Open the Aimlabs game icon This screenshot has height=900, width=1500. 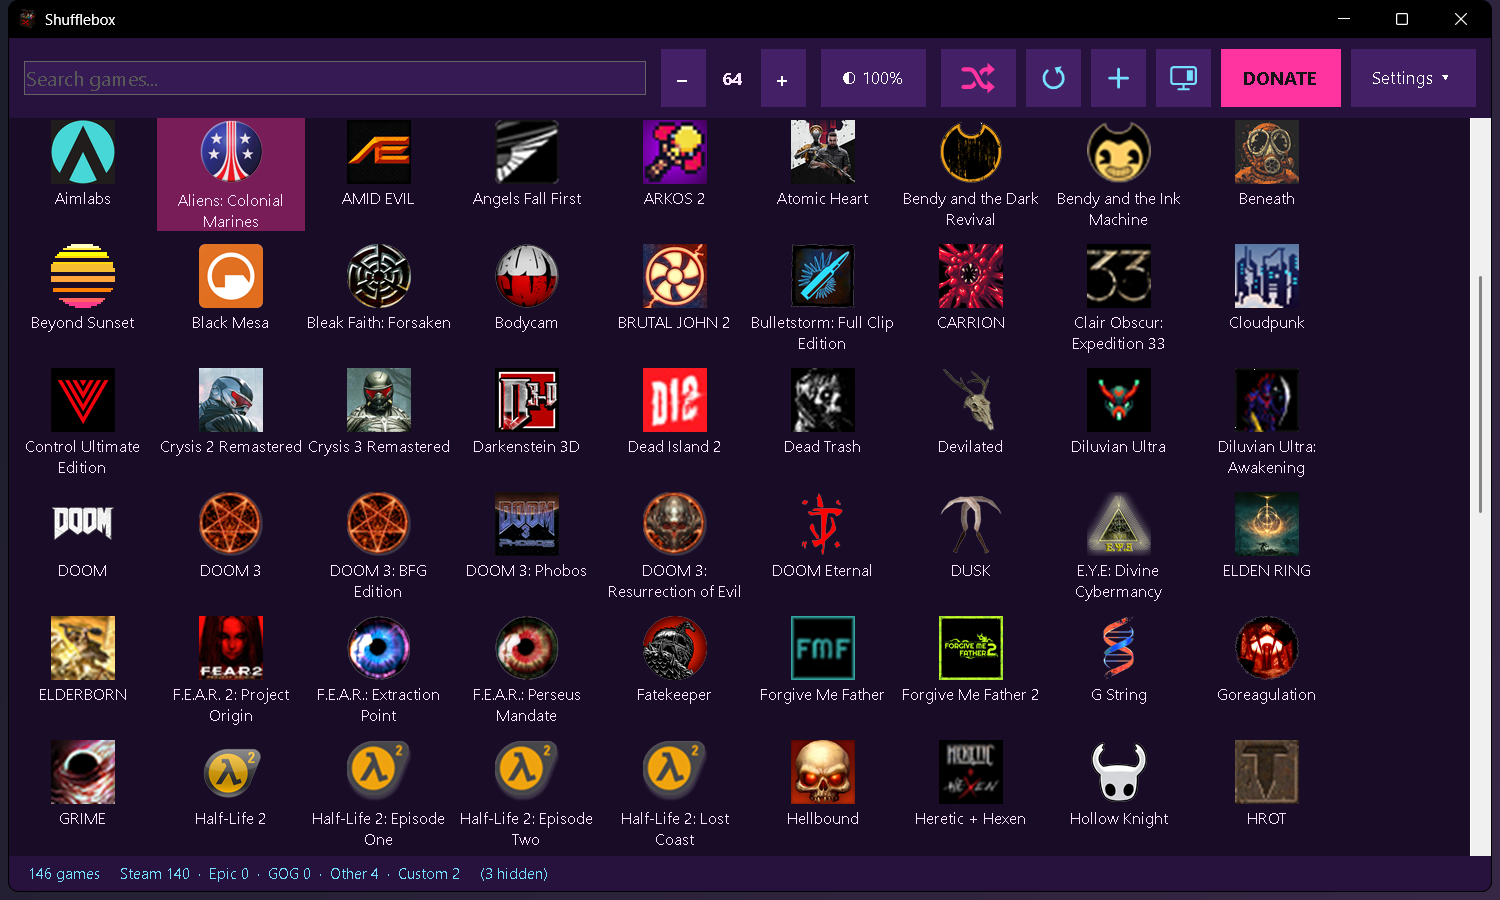coord(83,152)
